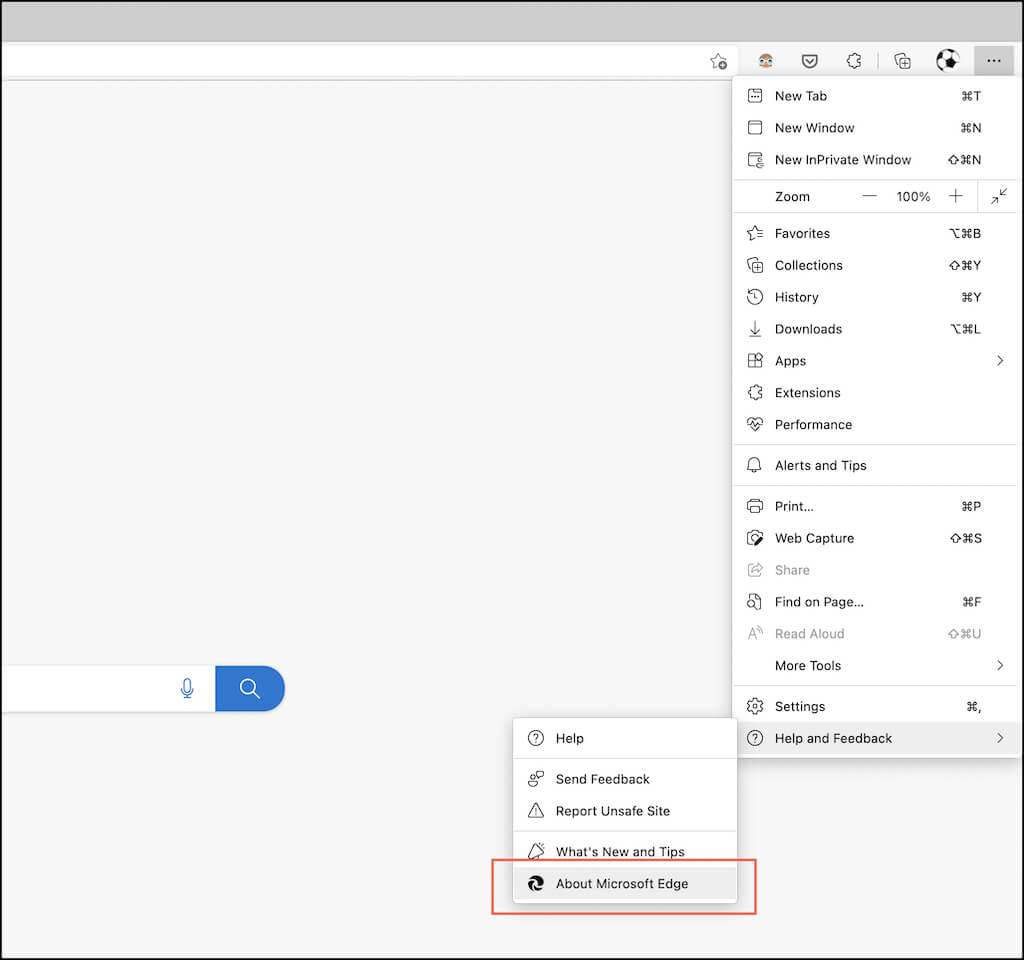Viewport: 1024px width, 960px height.
Task: Increase zoom with the plus button
Action: [x=955, y=196]
